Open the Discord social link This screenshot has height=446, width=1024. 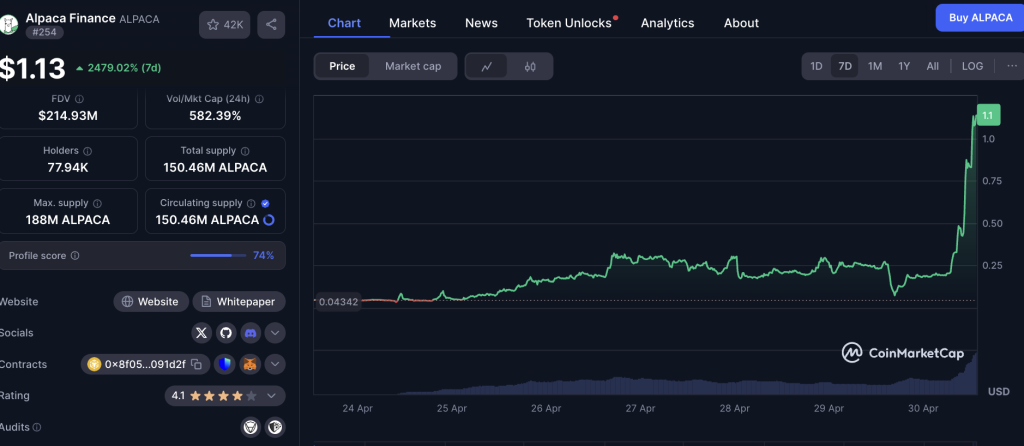coord(250,333)
